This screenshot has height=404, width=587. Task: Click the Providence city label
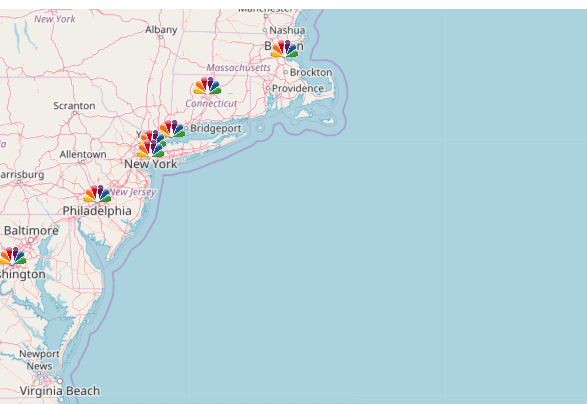point(298,88)
